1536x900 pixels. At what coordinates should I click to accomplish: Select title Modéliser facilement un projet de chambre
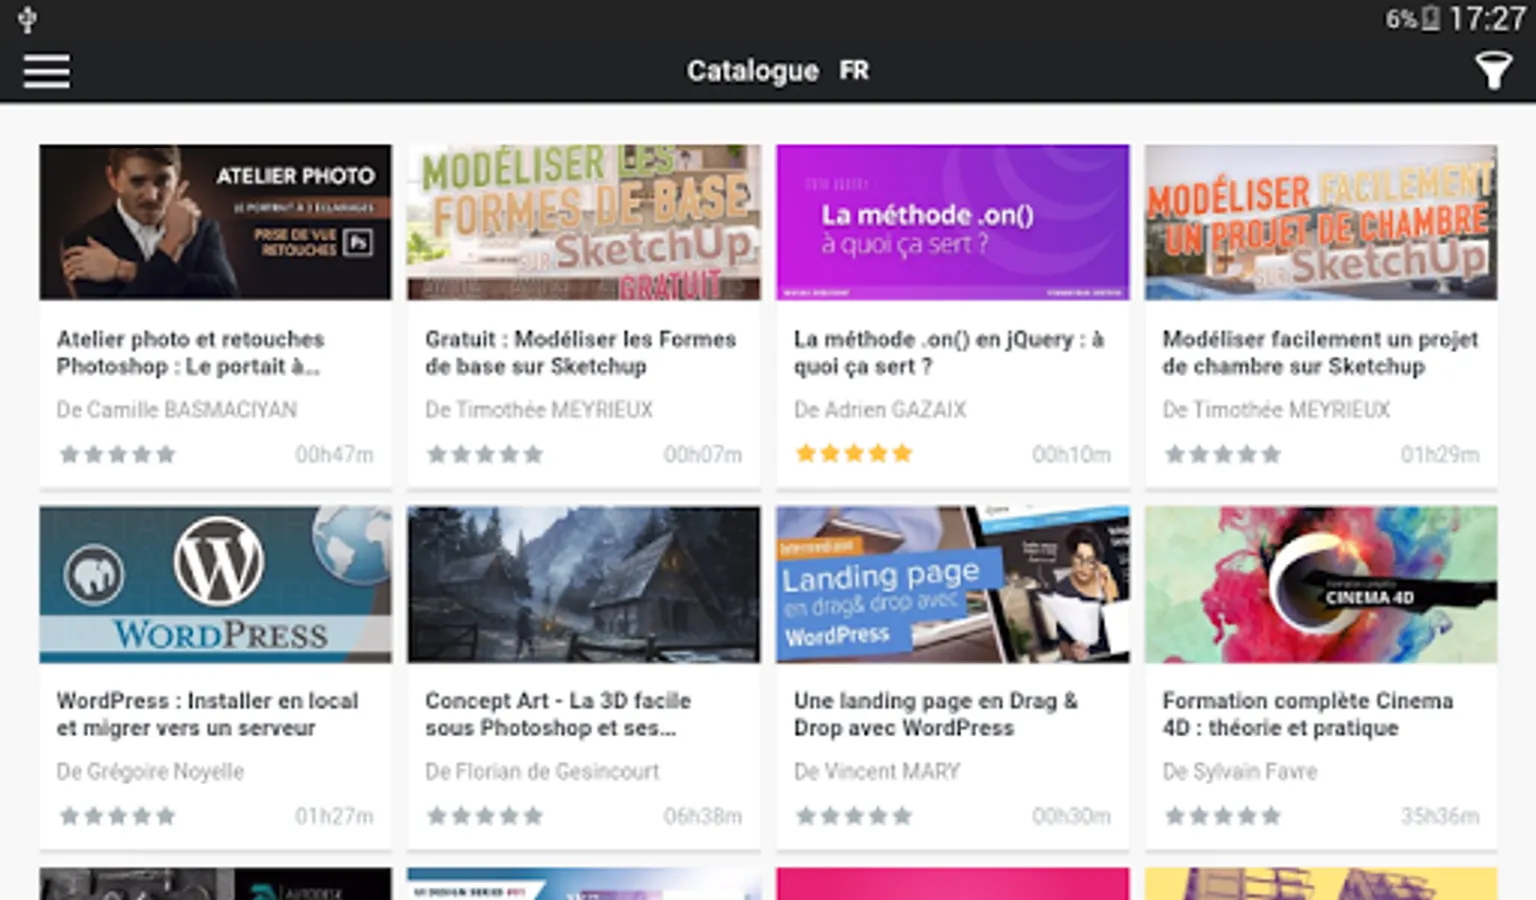(1320, 353)
